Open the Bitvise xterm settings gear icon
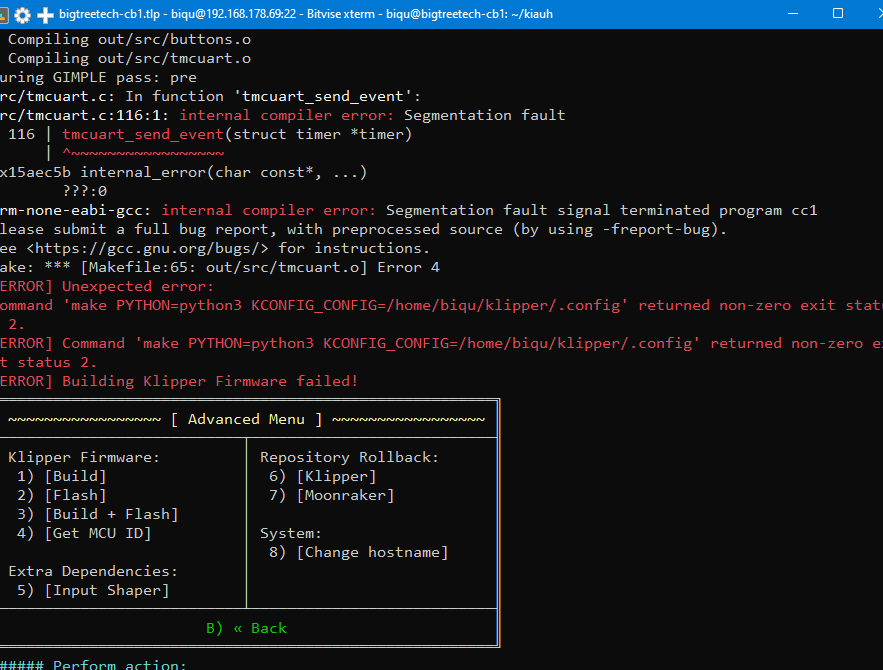Screen dimensions: 883x670 (x=23, y=15)
